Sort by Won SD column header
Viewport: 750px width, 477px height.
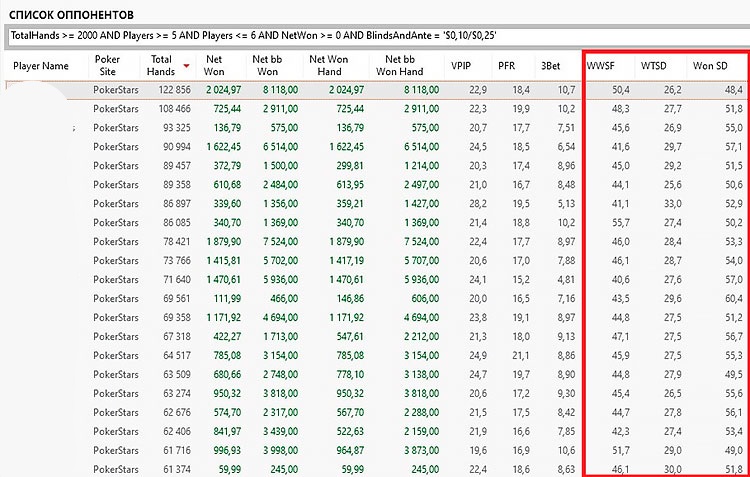tap(710, 66)
